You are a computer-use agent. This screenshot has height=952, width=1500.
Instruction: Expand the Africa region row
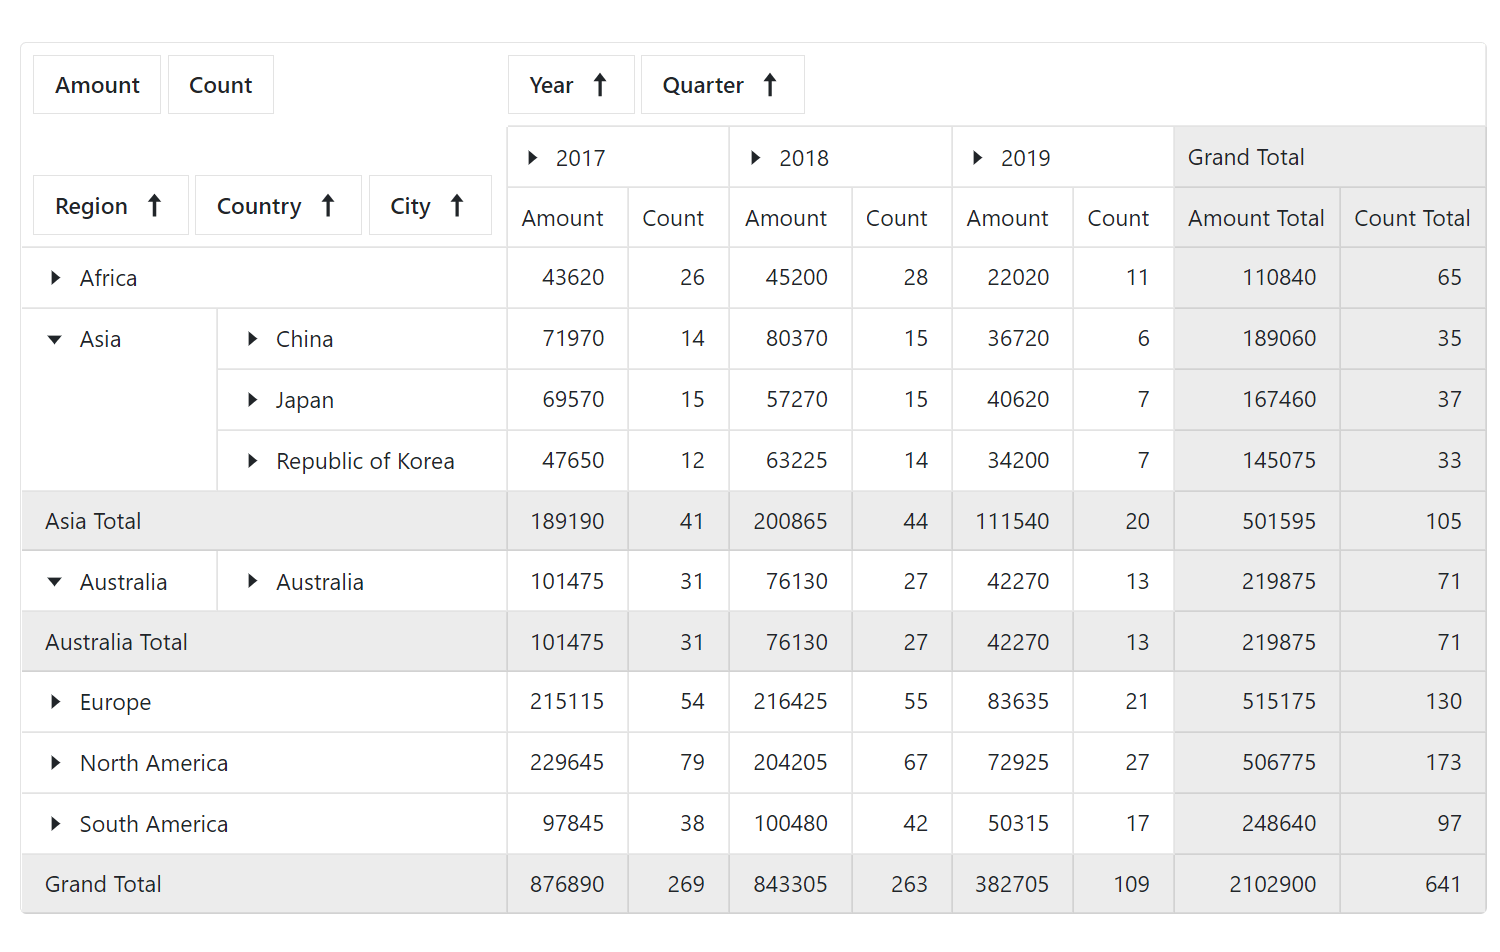click(x=56, y=278)
